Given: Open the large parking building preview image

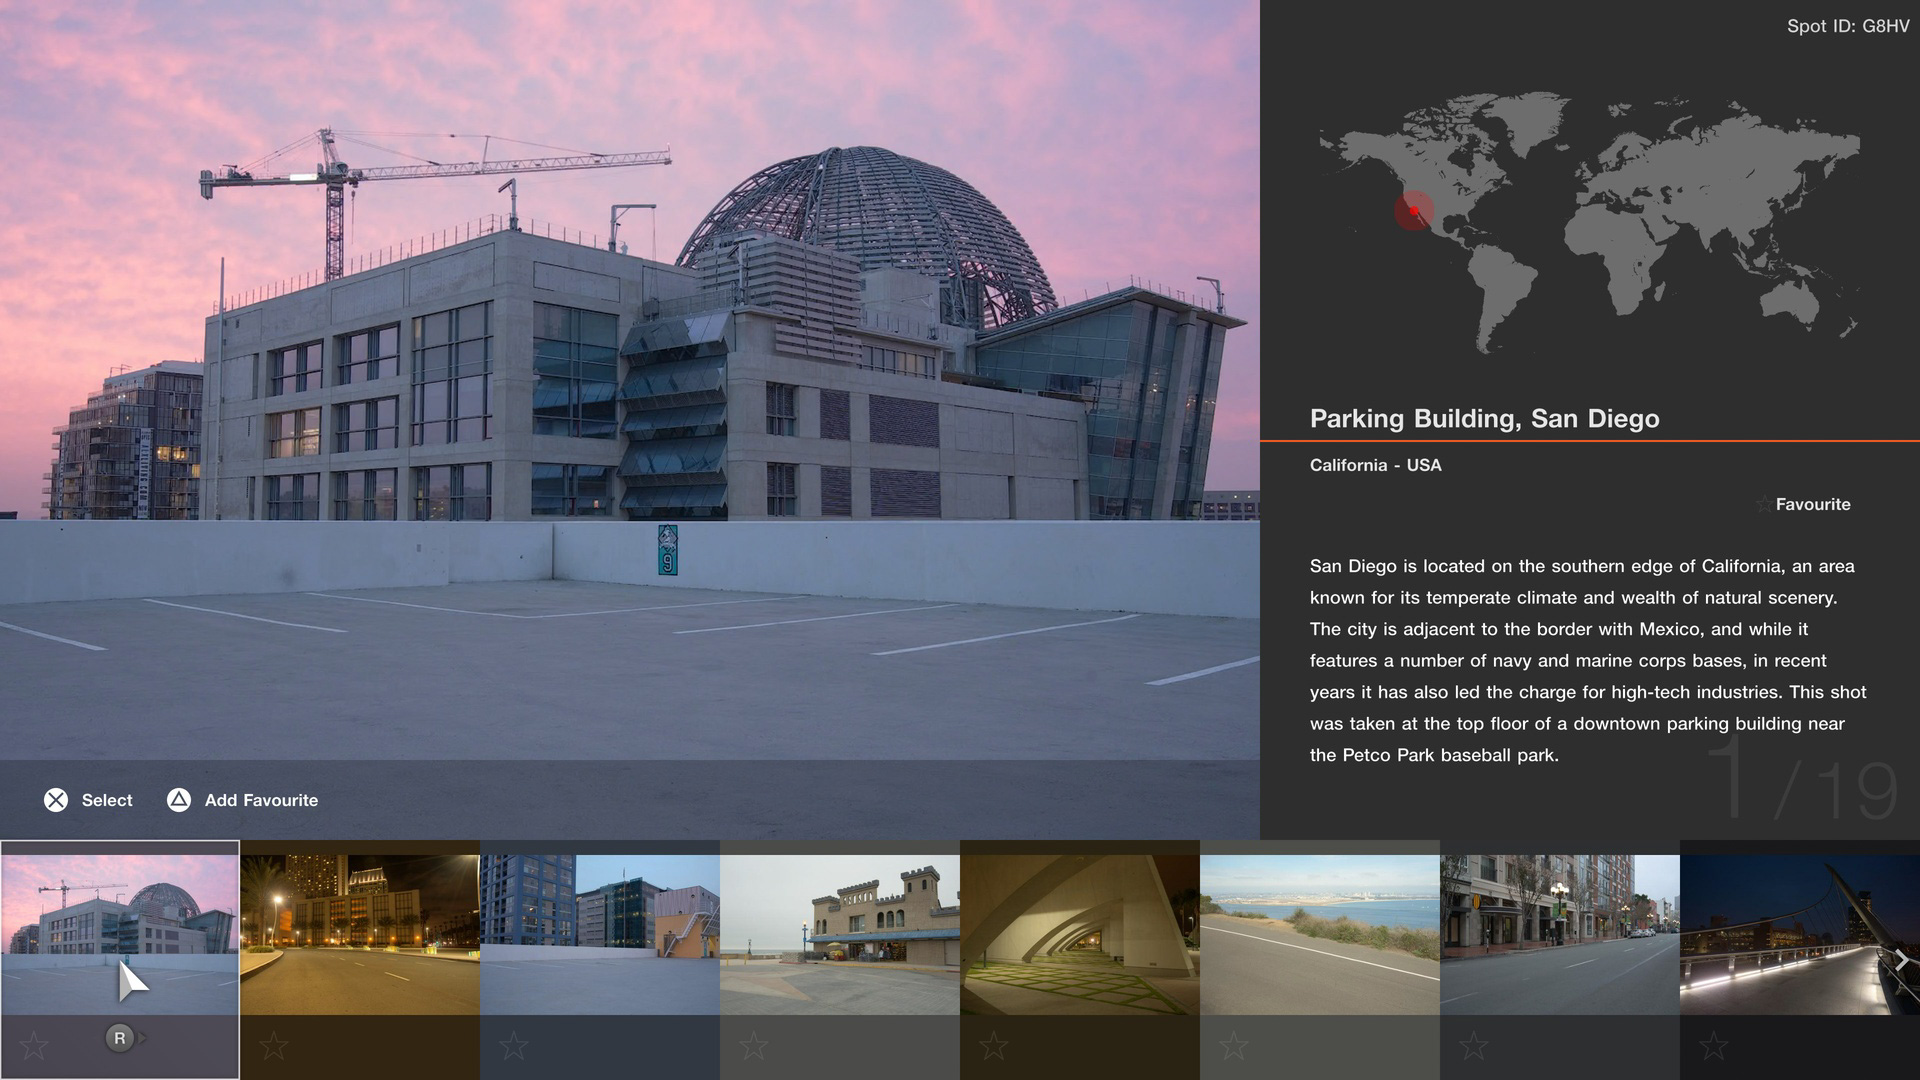Looking at the screenshot, I should 630,380.
